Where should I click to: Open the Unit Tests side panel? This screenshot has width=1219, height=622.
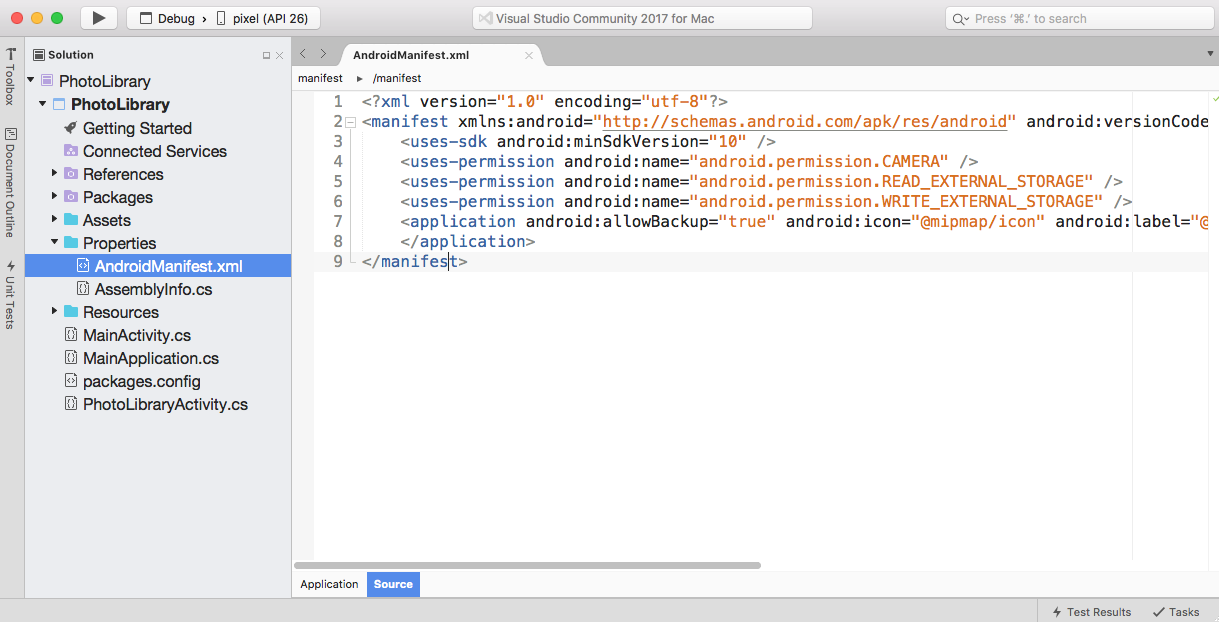tap(10, 295)
